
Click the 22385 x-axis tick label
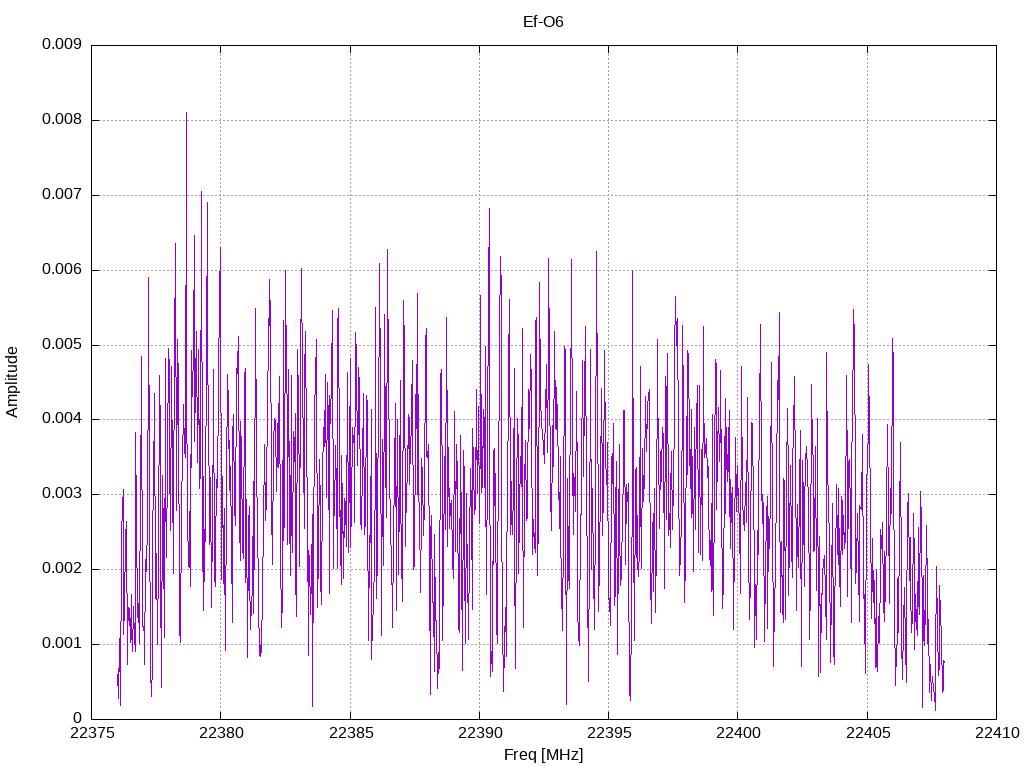click(351, 733)
